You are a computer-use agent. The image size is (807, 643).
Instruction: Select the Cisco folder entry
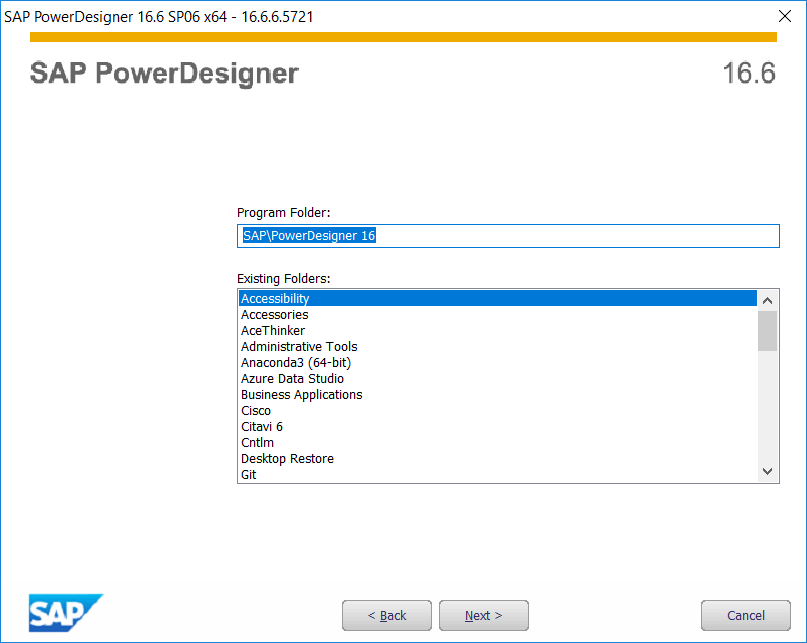[498, 410]
